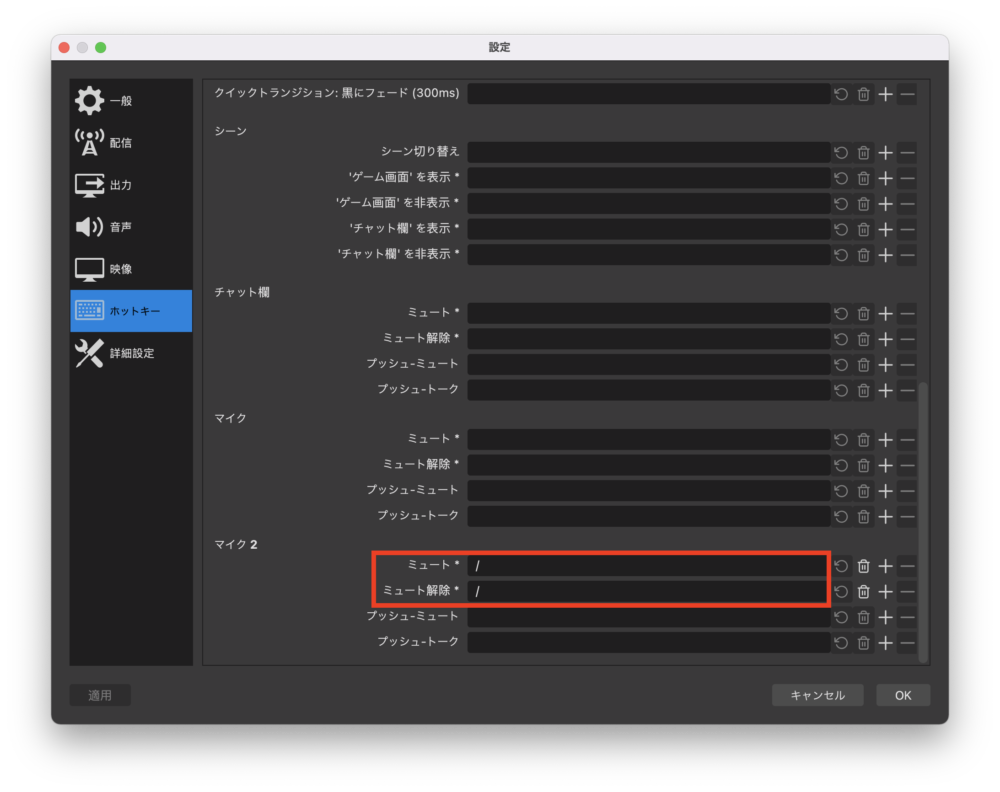Click the シーン切り替え hotkey field

pyautogui.click(x=648, y=152)
